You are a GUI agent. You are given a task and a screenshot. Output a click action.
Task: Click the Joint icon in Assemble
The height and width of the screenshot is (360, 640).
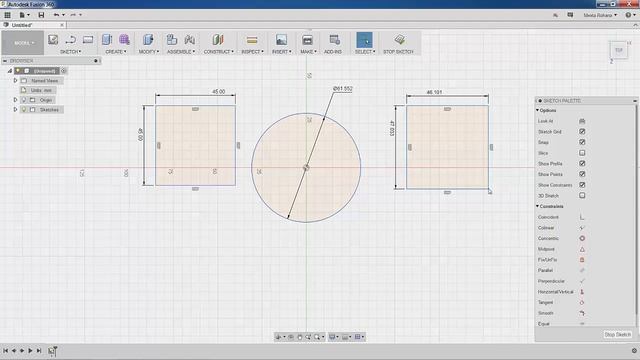click(189, 40)
